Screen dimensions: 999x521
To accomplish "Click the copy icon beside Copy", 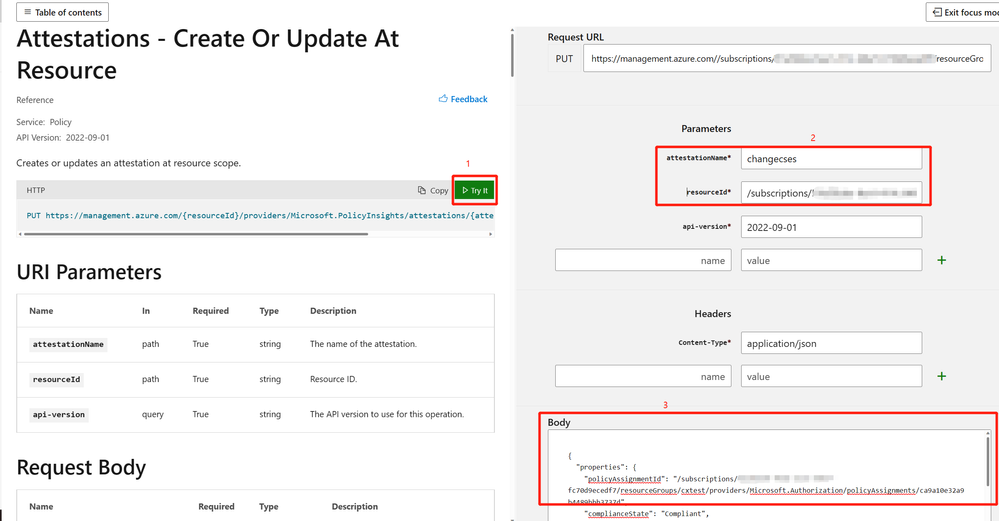I will pos(422,190).
